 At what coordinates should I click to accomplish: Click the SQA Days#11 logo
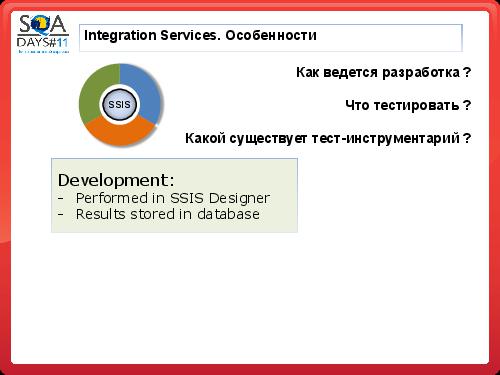(43, 34)
